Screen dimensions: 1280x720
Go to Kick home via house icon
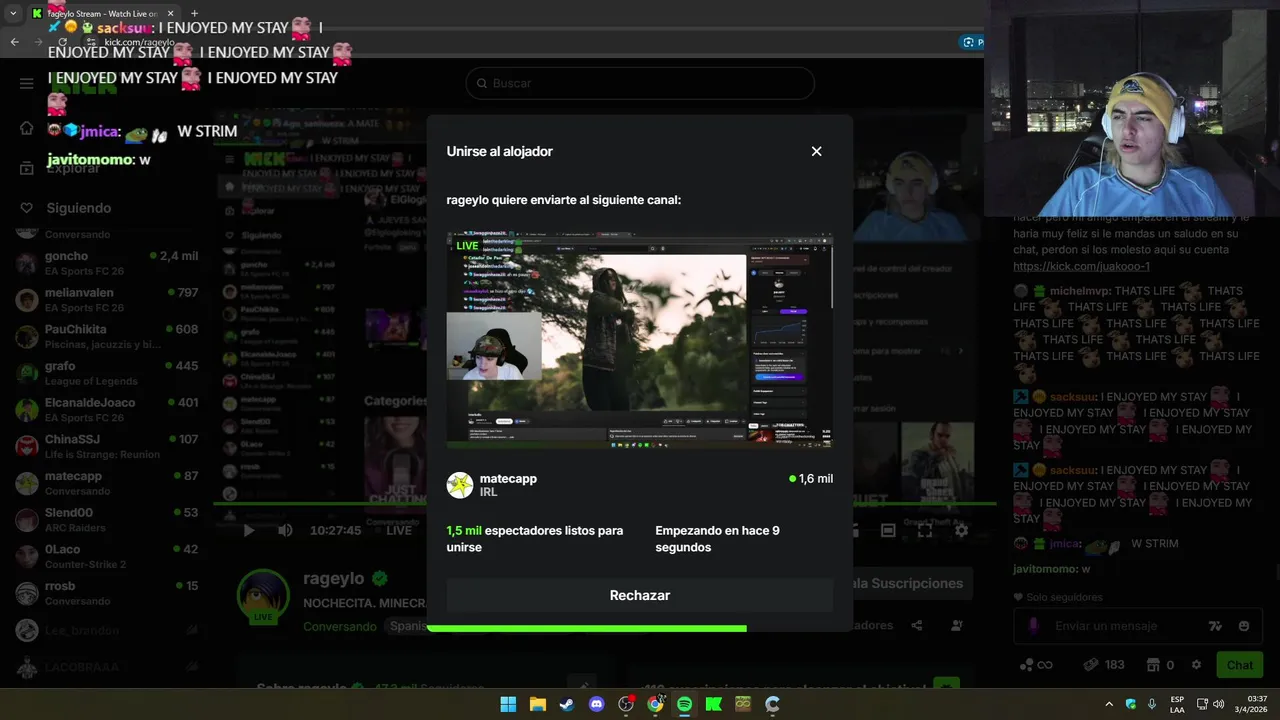click(x=27, y=128)
